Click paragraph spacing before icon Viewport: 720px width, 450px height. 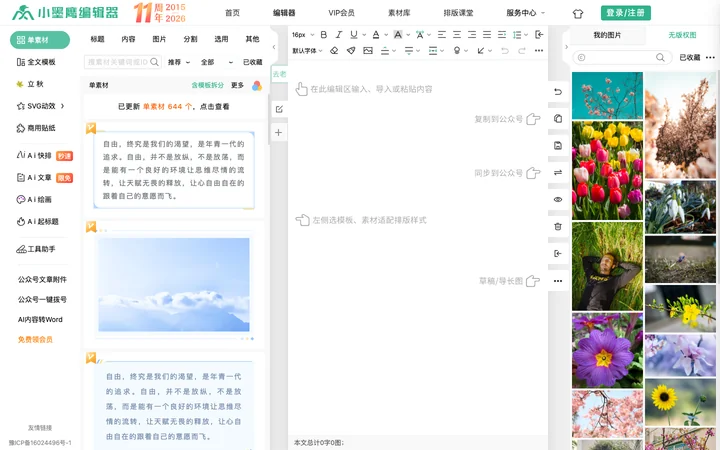385,51
